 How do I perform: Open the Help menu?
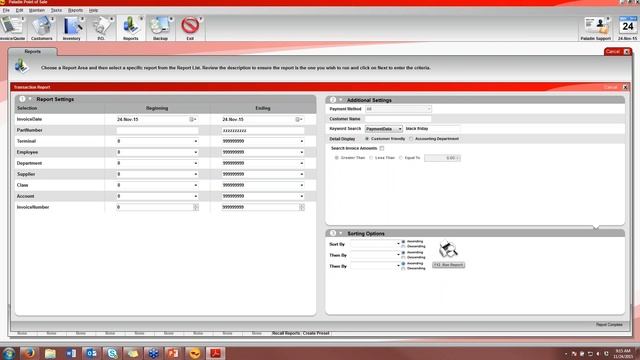(93, 10)
